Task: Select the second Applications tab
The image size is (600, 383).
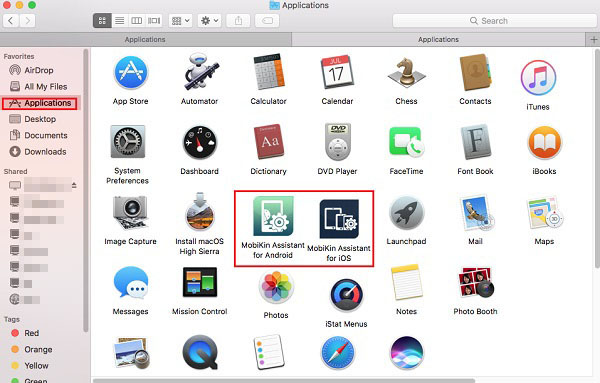Action: pyautogui.click(x=439, y=39)
